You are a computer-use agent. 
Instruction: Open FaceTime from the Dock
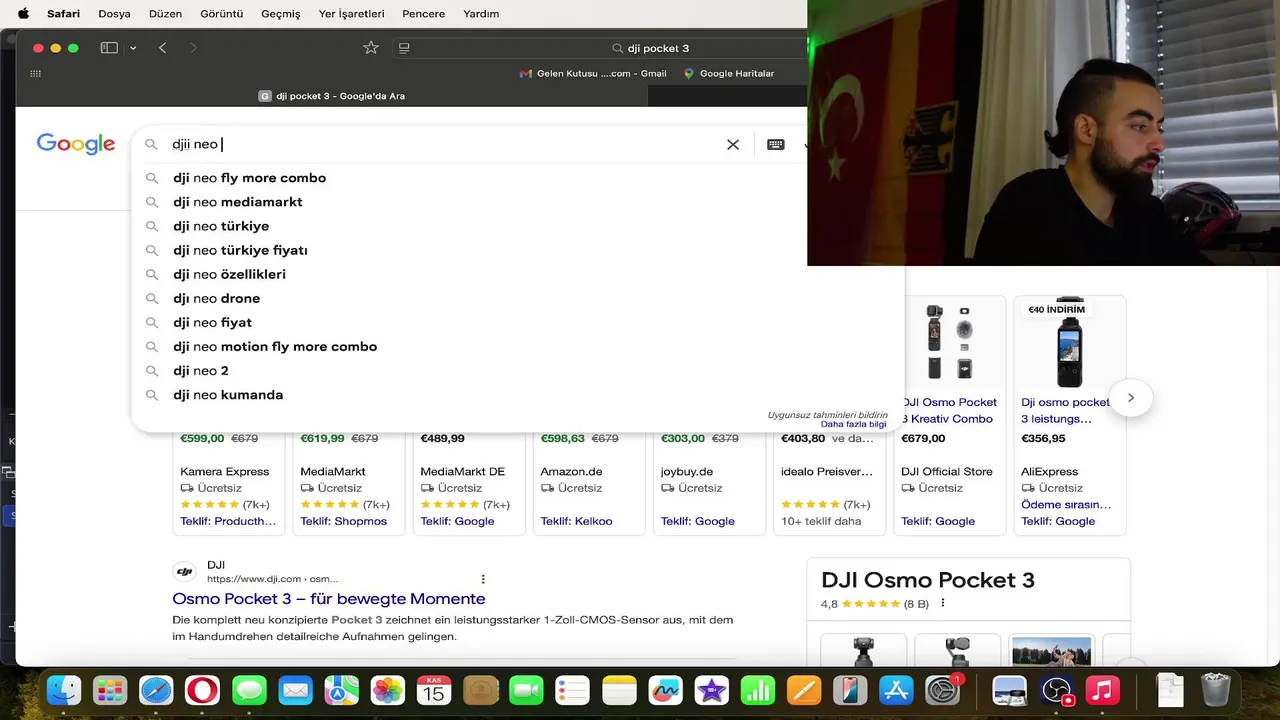526,690
